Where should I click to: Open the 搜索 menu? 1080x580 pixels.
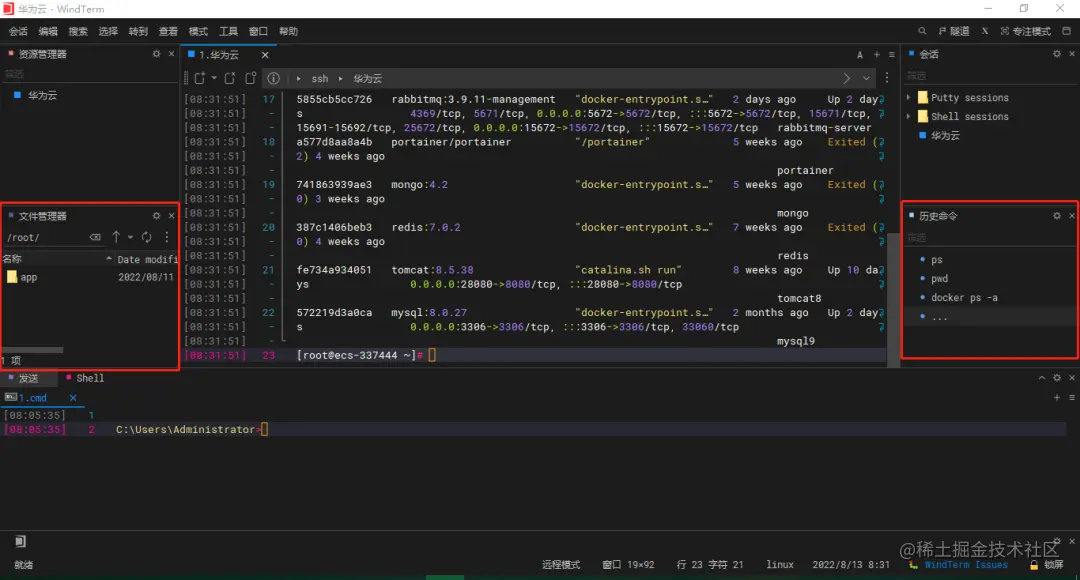[78, 31]
